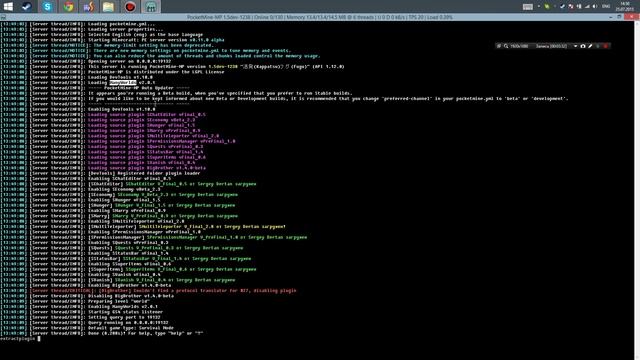640x360 pixels.
Task: Open the green NVIDIA tray icon
Action: coord(547,7)
